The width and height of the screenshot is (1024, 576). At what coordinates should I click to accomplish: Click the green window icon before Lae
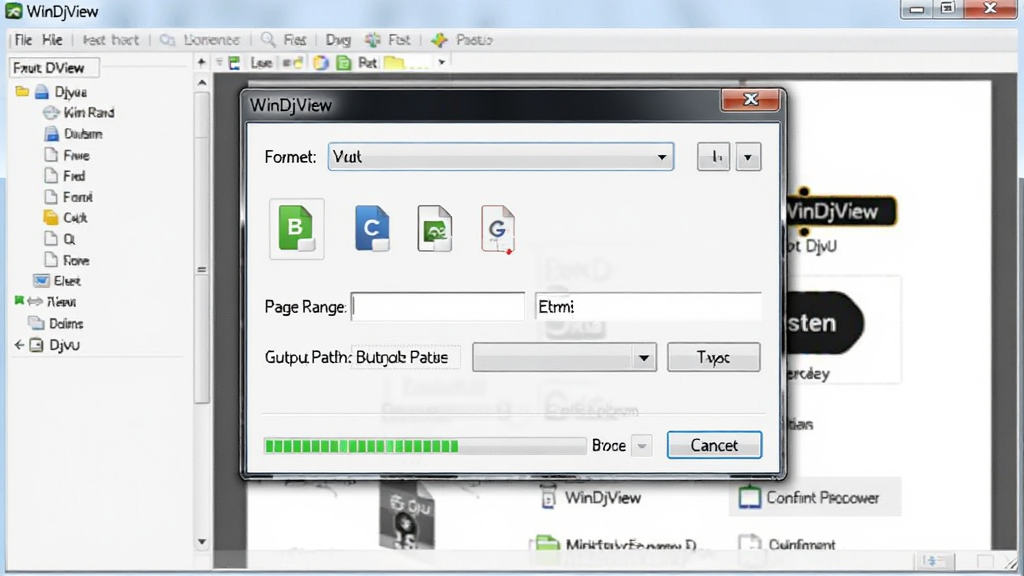(234, 63)
